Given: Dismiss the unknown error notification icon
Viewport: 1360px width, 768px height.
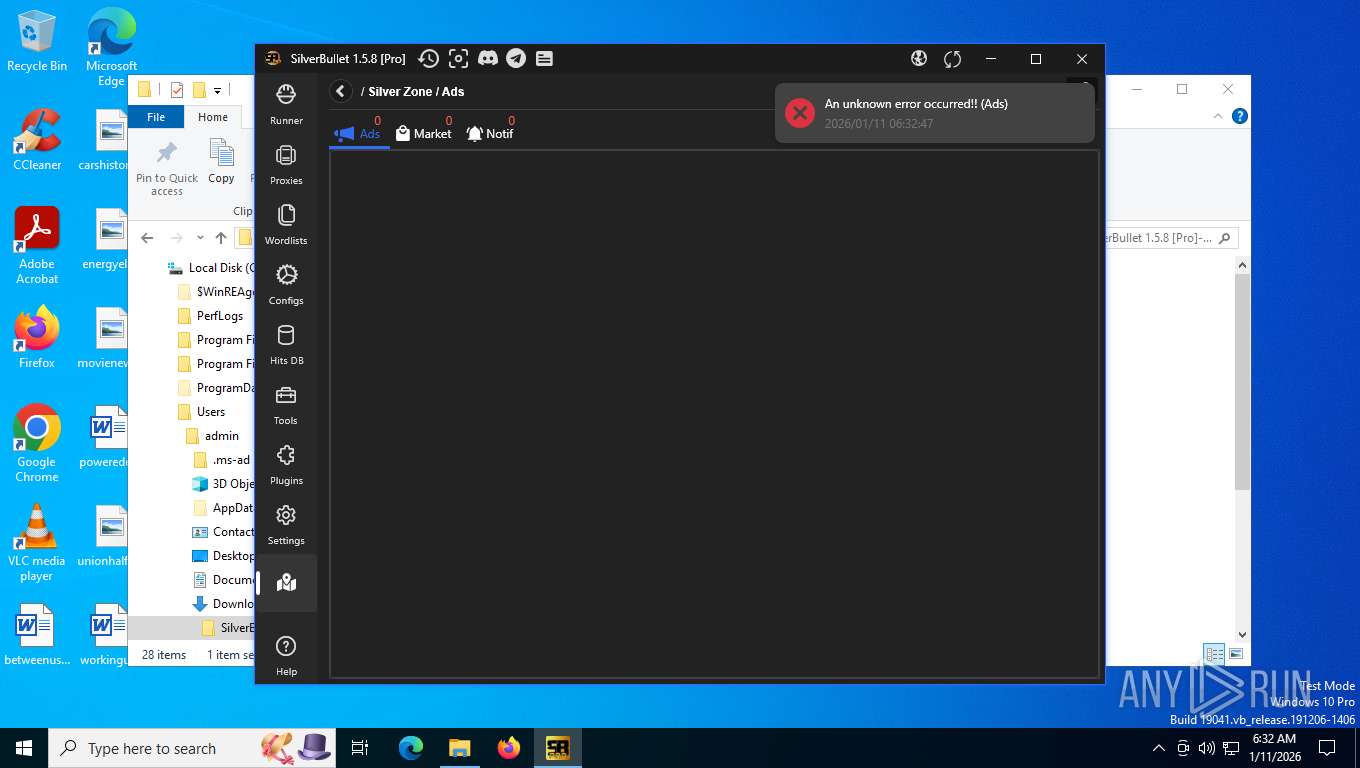Looking at the screenshot, I should click(x=799, y=113).
